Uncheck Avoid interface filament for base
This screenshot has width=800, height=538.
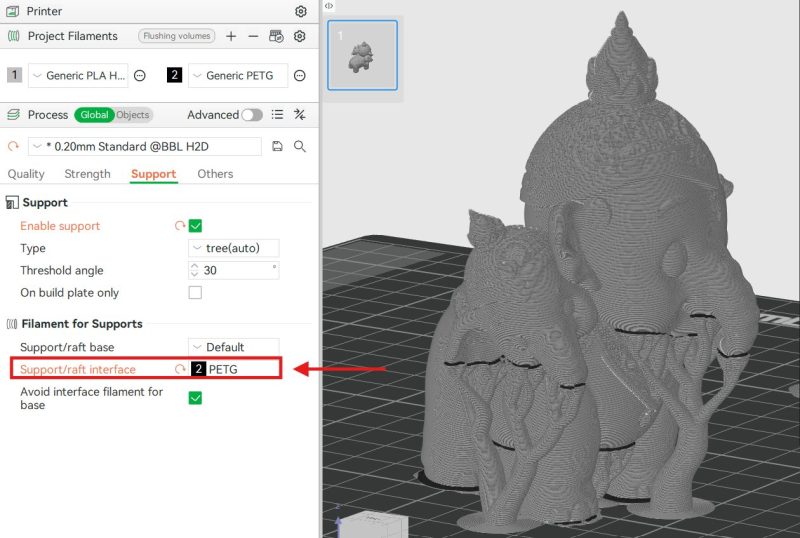[196, 398]
